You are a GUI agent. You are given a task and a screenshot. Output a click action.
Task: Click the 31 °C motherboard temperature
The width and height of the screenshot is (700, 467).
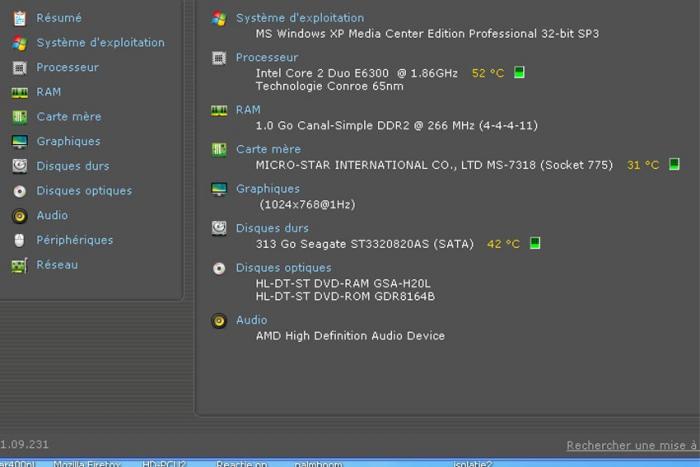(x=643, y=165)
